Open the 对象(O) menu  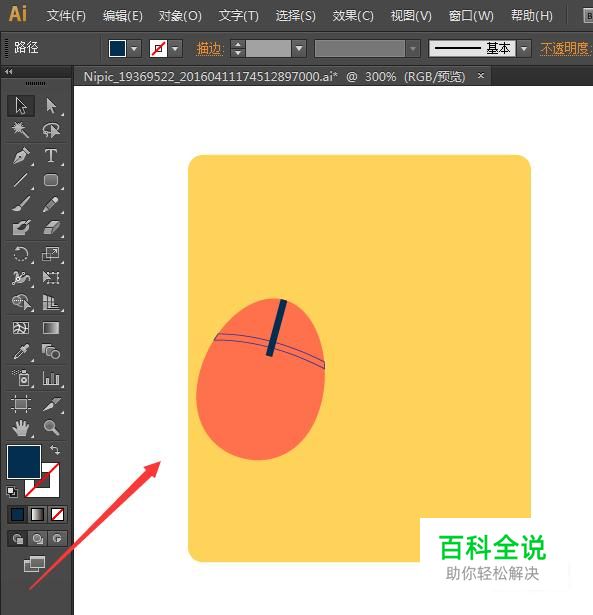[x=180, y=16]
